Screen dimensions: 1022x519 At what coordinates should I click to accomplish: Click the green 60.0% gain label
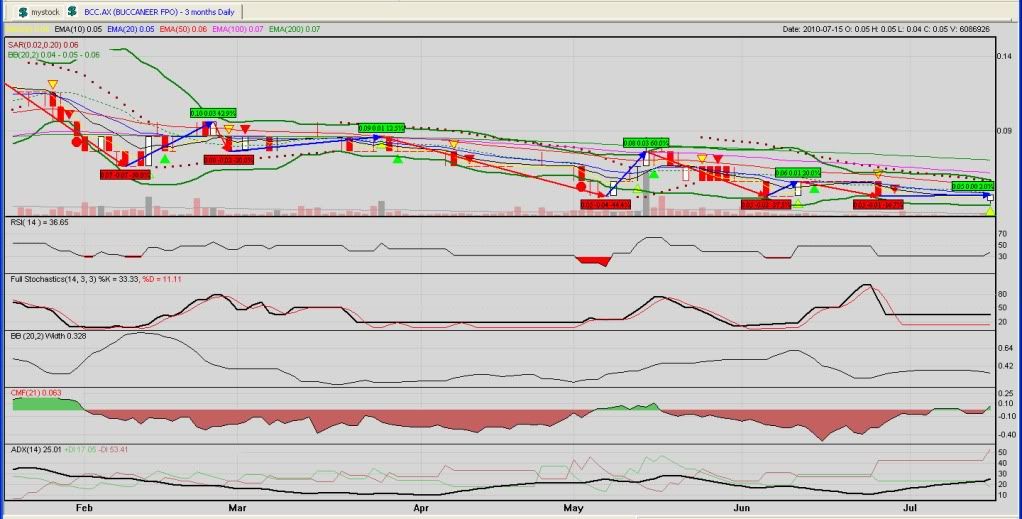click(645, 142)
